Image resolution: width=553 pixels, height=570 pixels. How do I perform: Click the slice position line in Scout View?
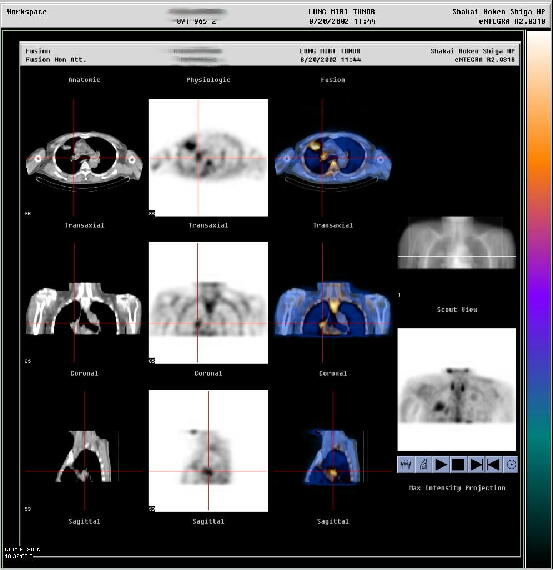coord(457,257)
